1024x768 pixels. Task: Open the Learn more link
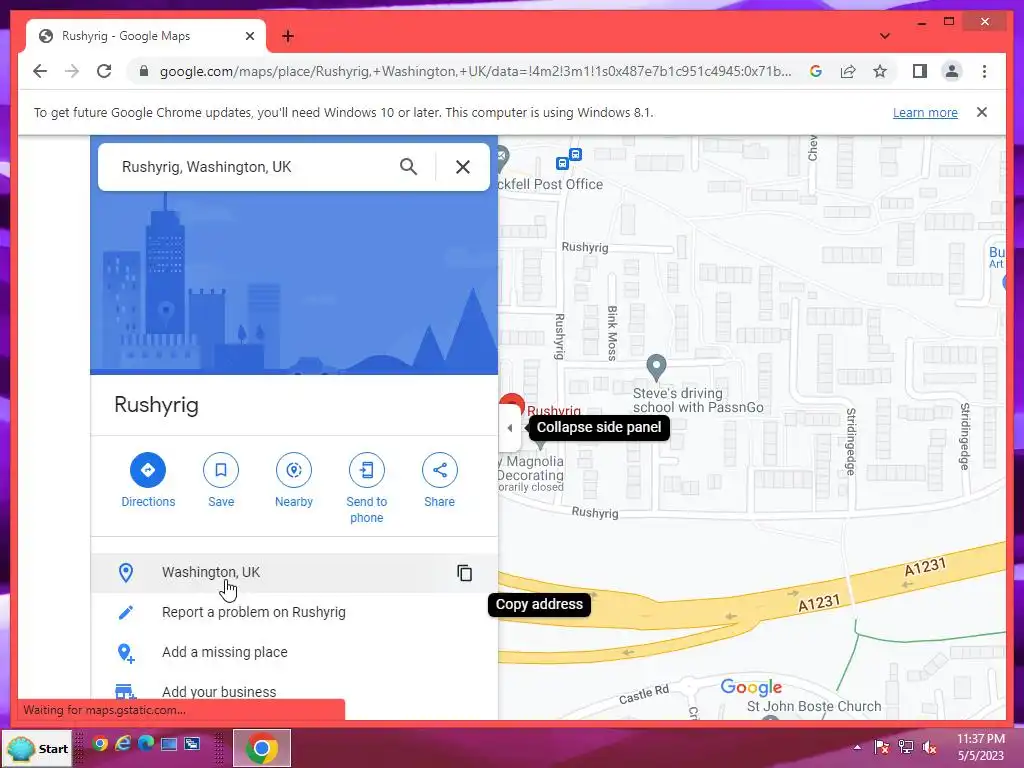(x=925, y=112)
